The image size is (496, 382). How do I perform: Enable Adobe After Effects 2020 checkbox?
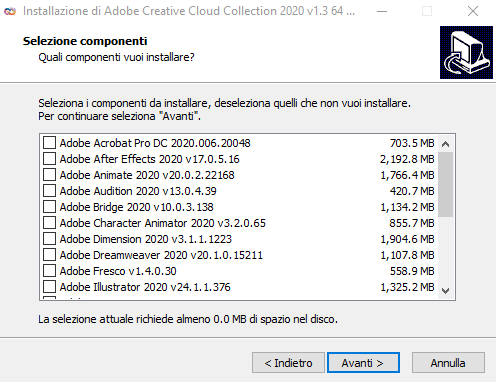tap(49, 159)
